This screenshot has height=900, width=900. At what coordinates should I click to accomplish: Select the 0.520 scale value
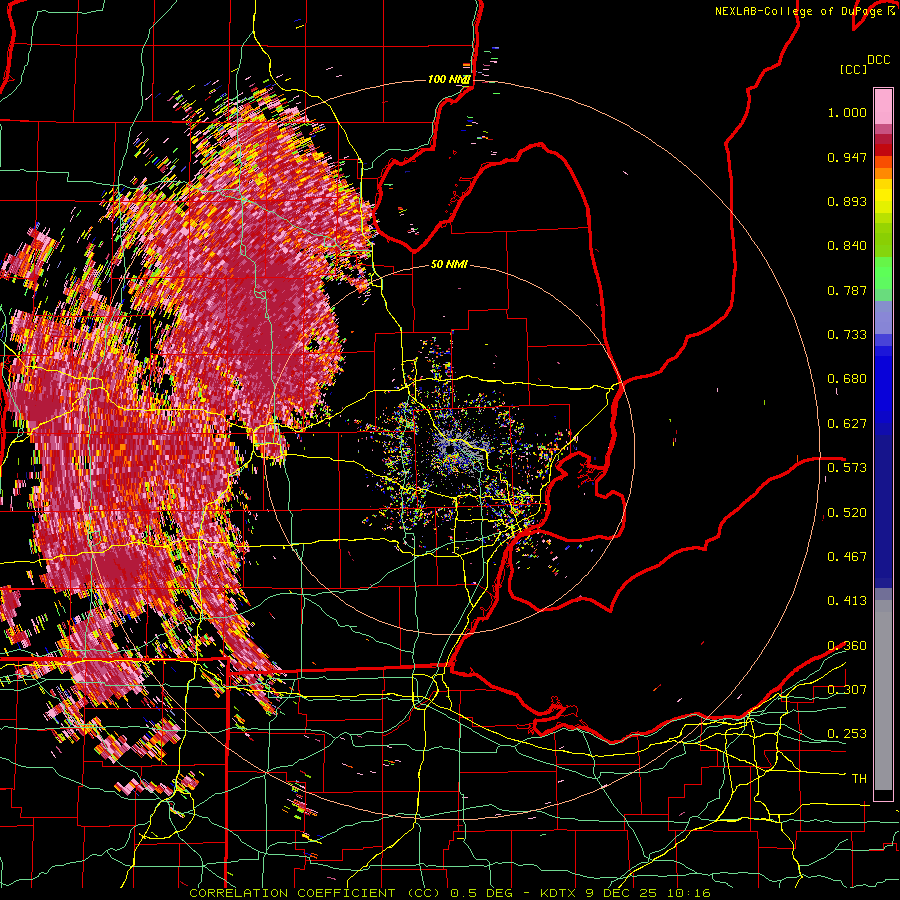(x=847, y=513)
